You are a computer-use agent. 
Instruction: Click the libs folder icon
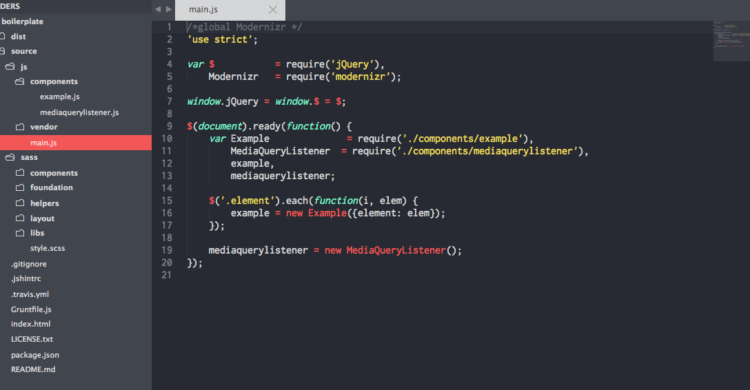pyautogui.click(x=20, y=233)
